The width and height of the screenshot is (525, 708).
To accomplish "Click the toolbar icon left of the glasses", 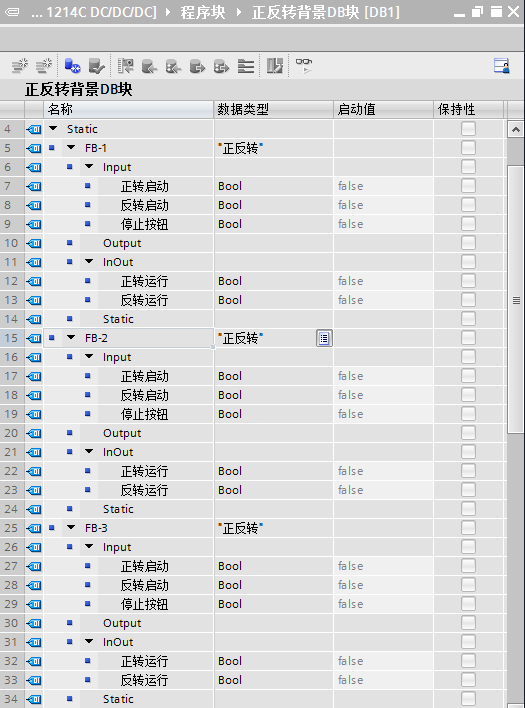I will pyautogui.click(x=274, y=66).
